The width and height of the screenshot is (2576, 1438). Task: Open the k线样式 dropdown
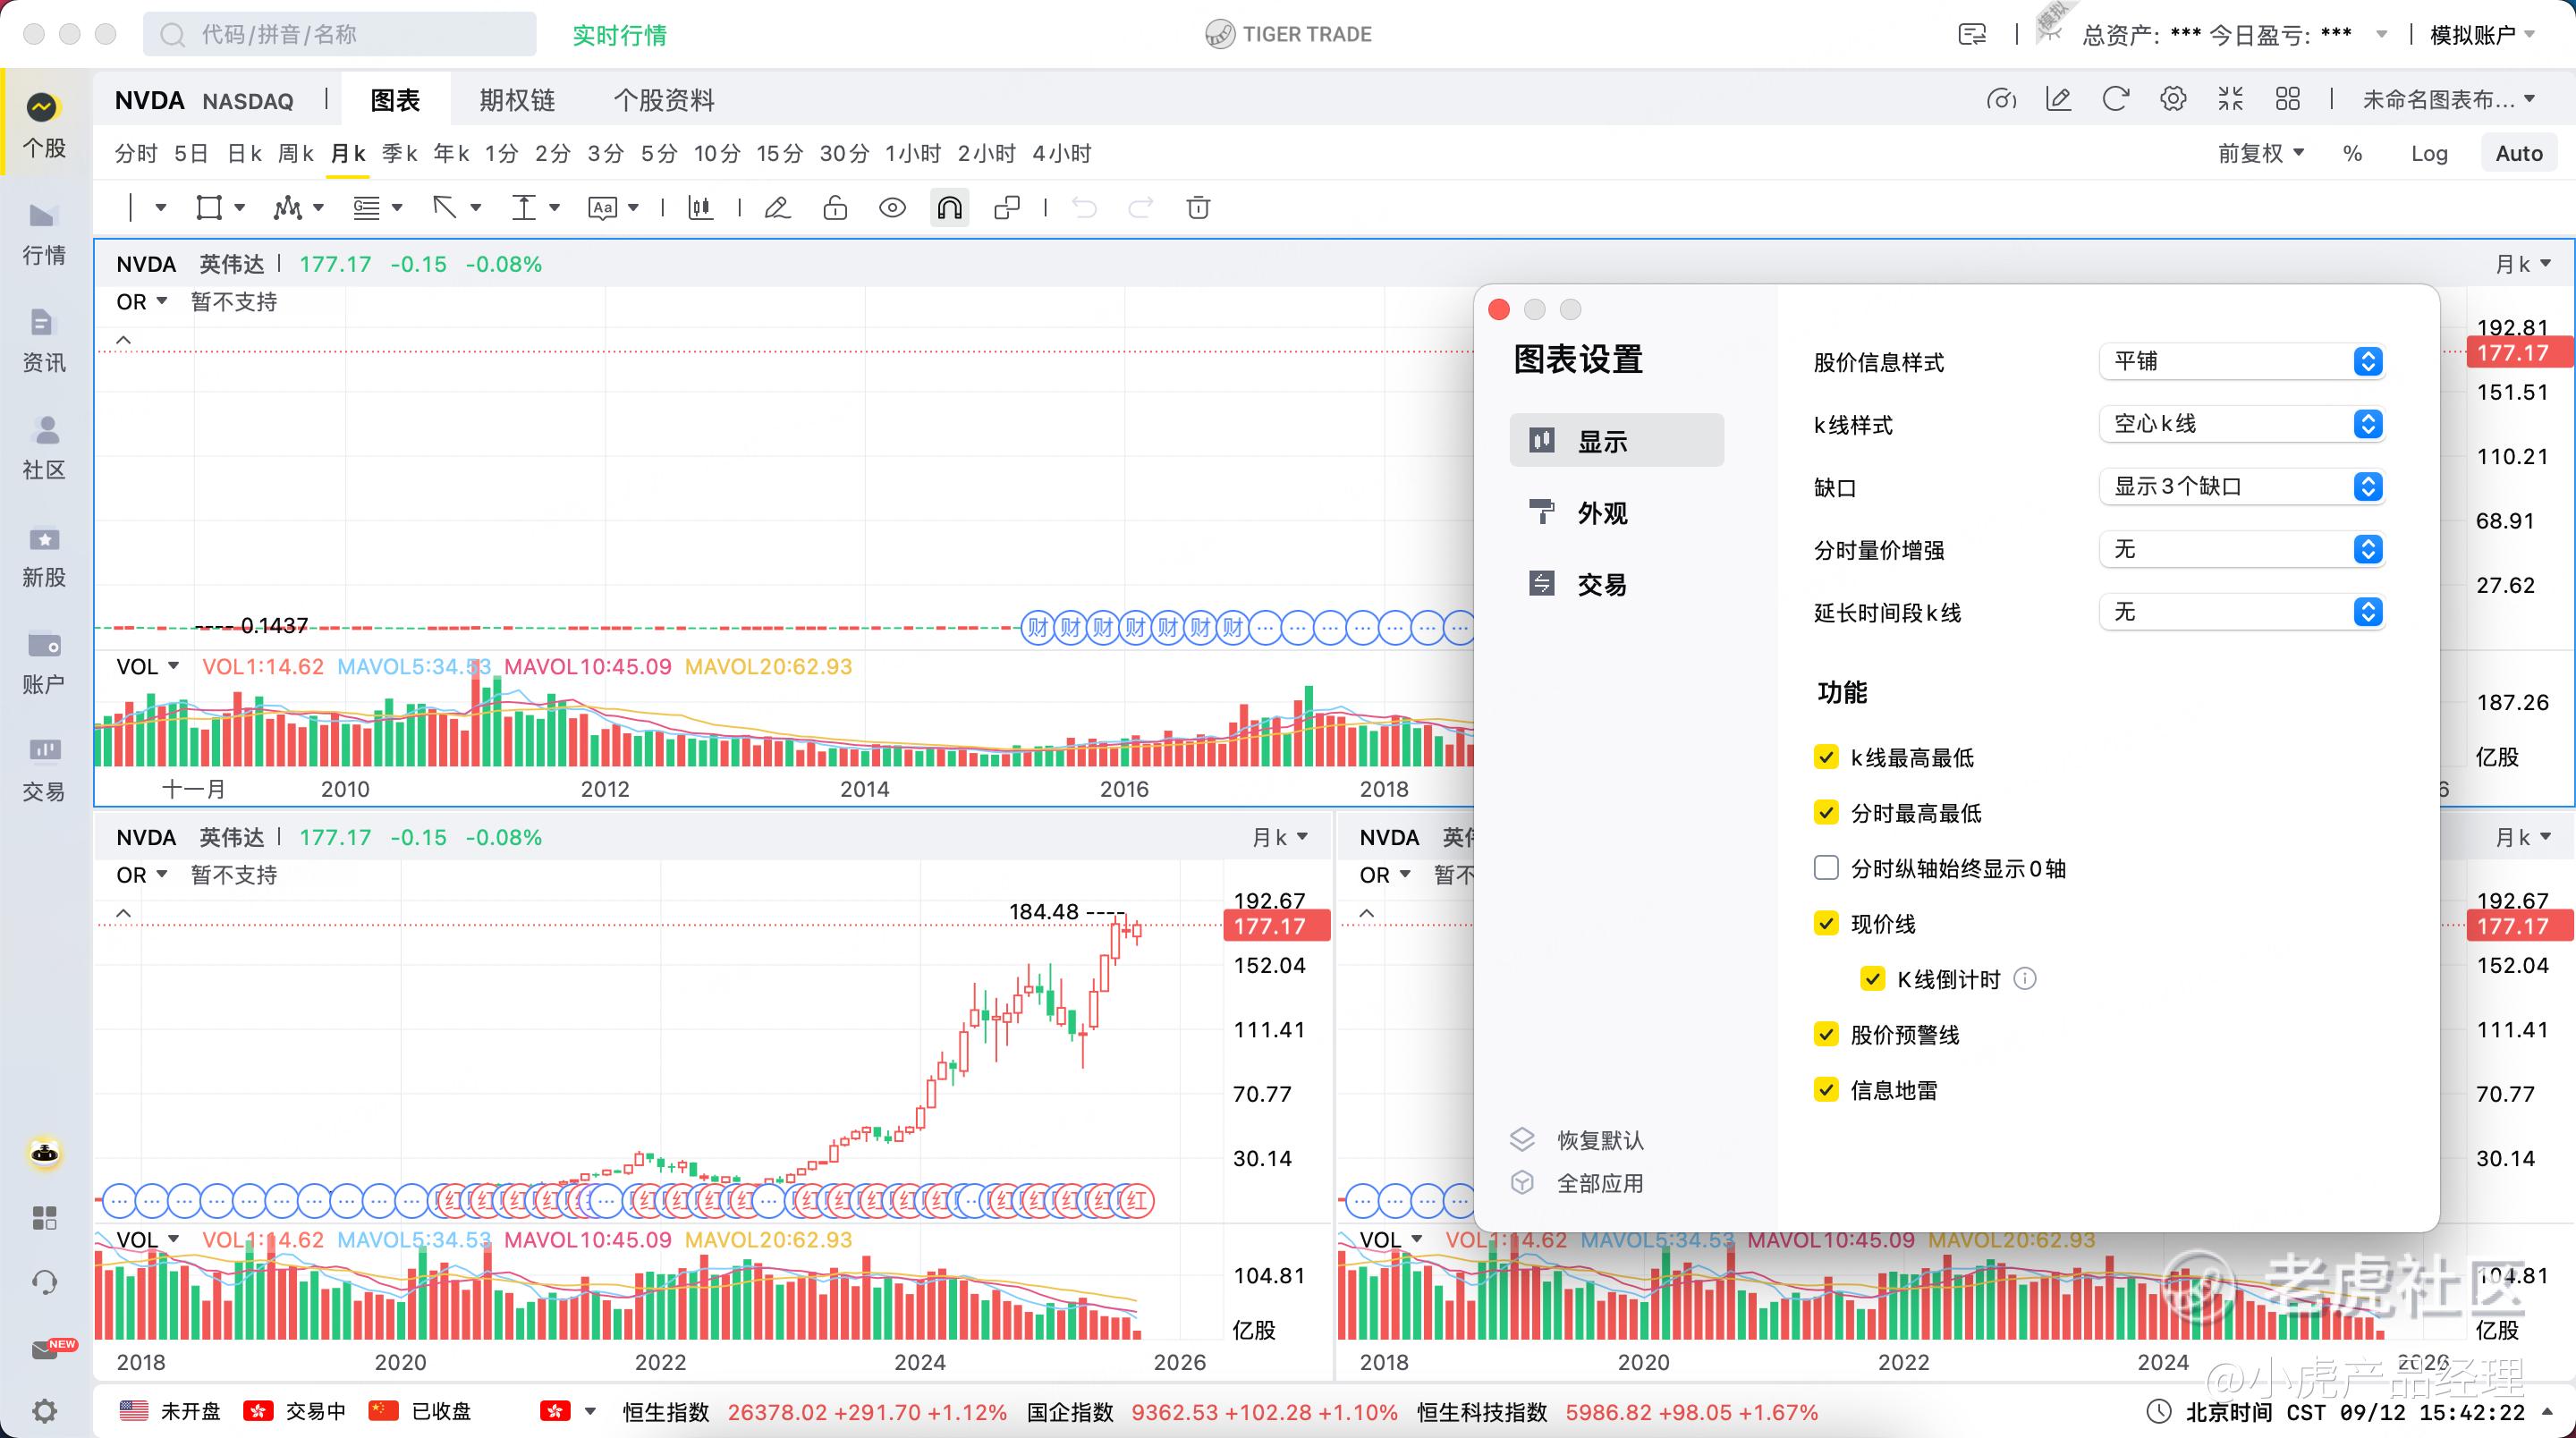click(x=2240, y=424)
